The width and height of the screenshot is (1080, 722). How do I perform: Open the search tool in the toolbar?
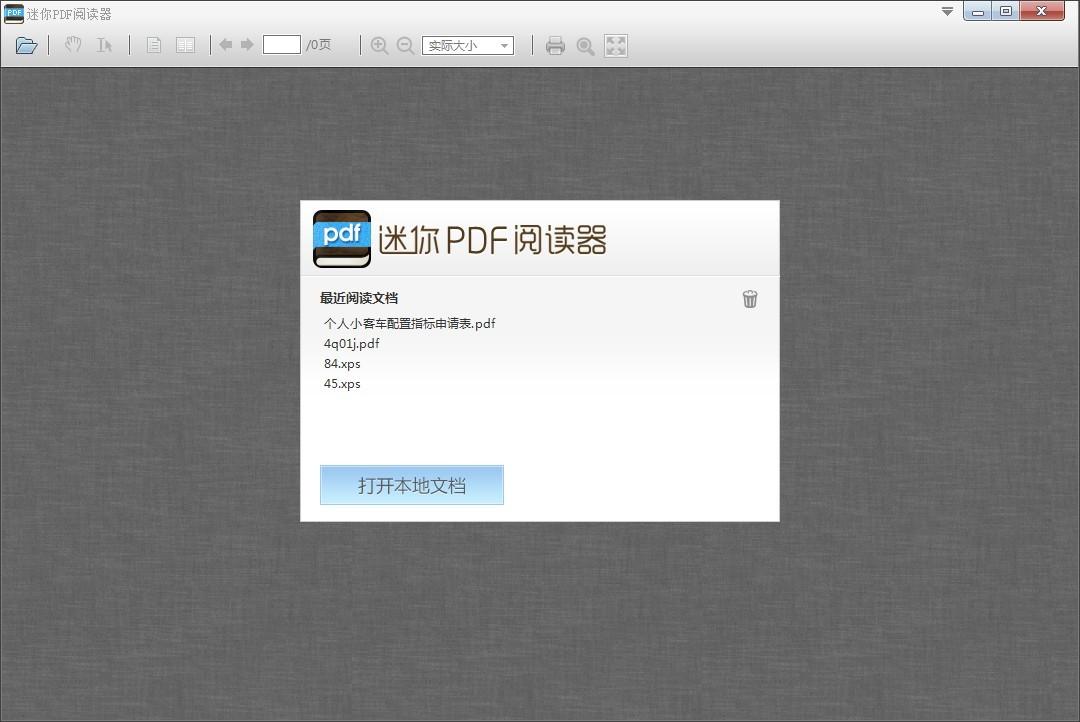pos(585,46)
